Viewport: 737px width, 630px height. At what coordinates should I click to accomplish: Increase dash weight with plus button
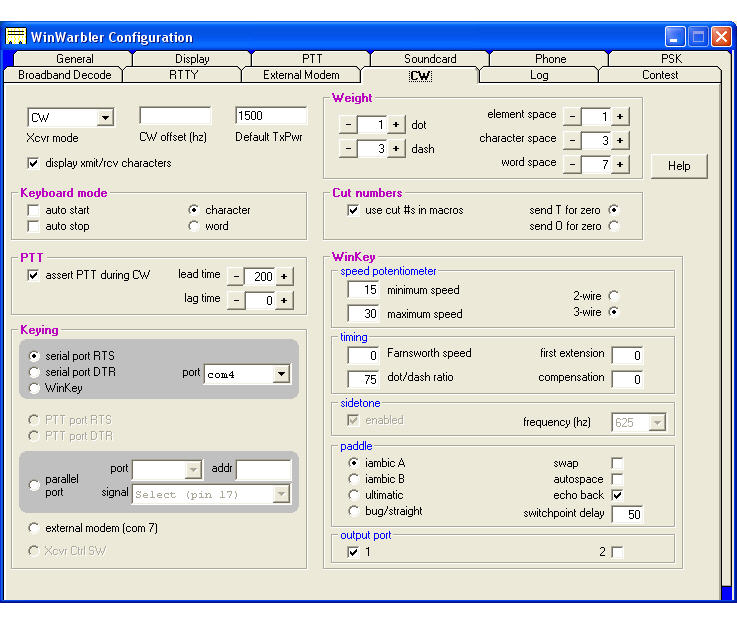[396, 149]
